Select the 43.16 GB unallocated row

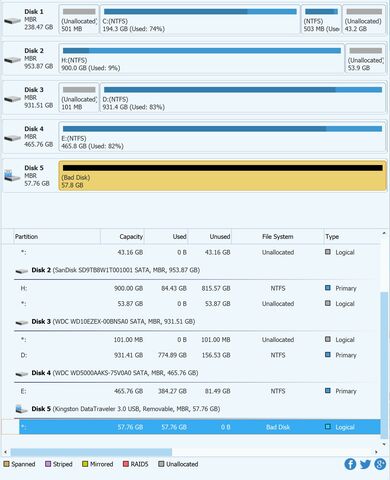click(x=197, y=252)
